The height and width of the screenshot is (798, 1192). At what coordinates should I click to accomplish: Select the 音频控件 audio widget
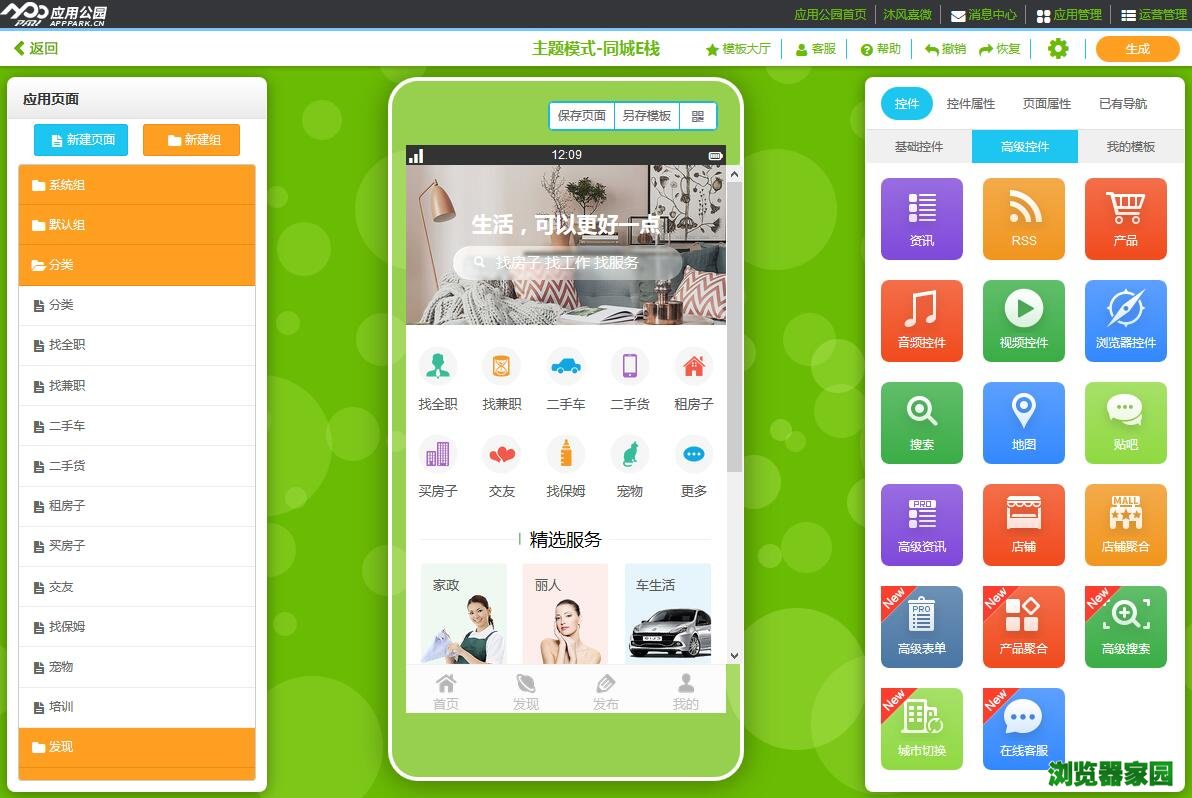pyautogui.click(x=921, y=321)
